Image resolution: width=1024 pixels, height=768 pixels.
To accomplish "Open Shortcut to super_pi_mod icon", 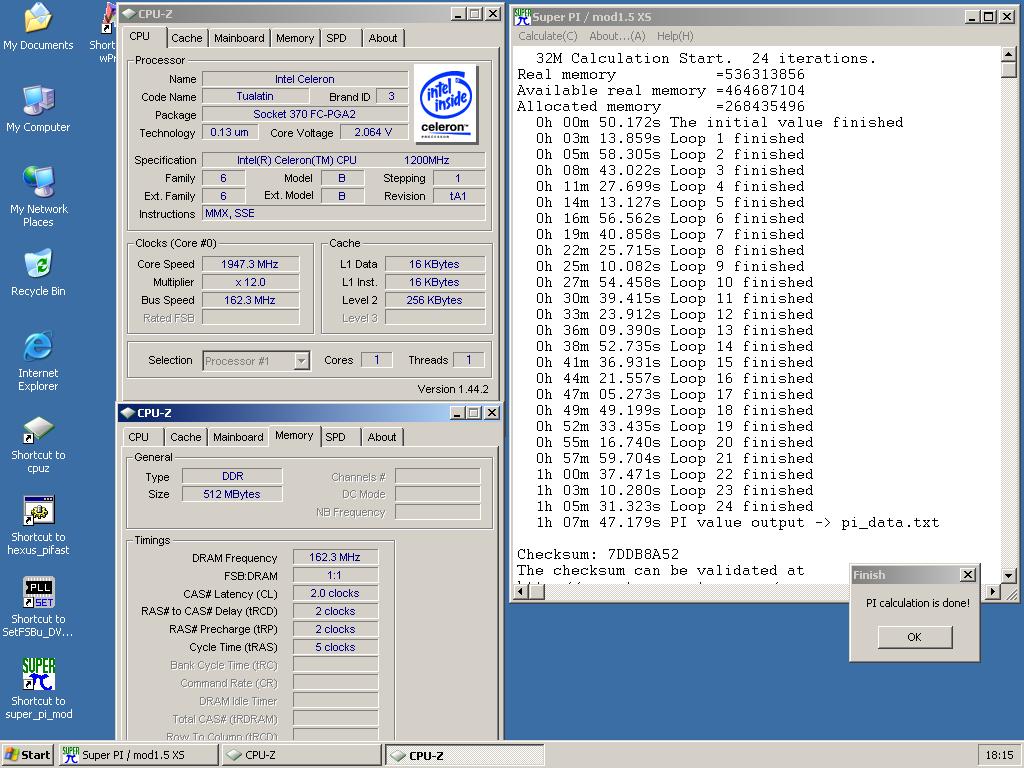I will tap(38, 689).
